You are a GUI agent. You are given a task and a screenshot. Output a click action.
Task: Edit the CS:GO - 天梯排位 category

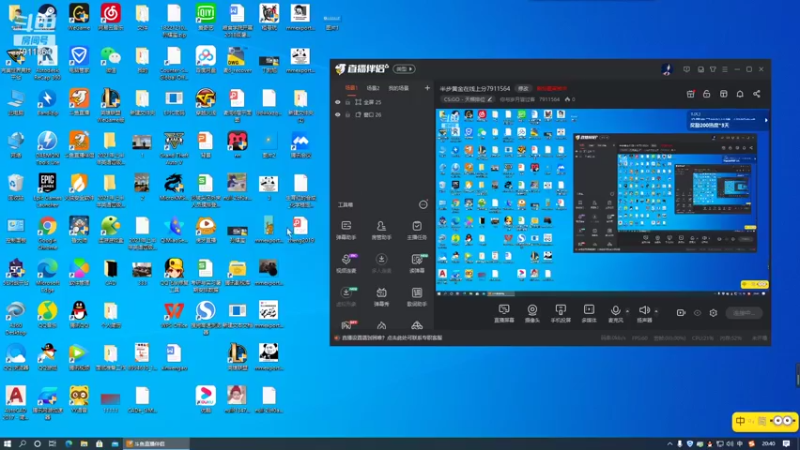[x=467, y=99]
